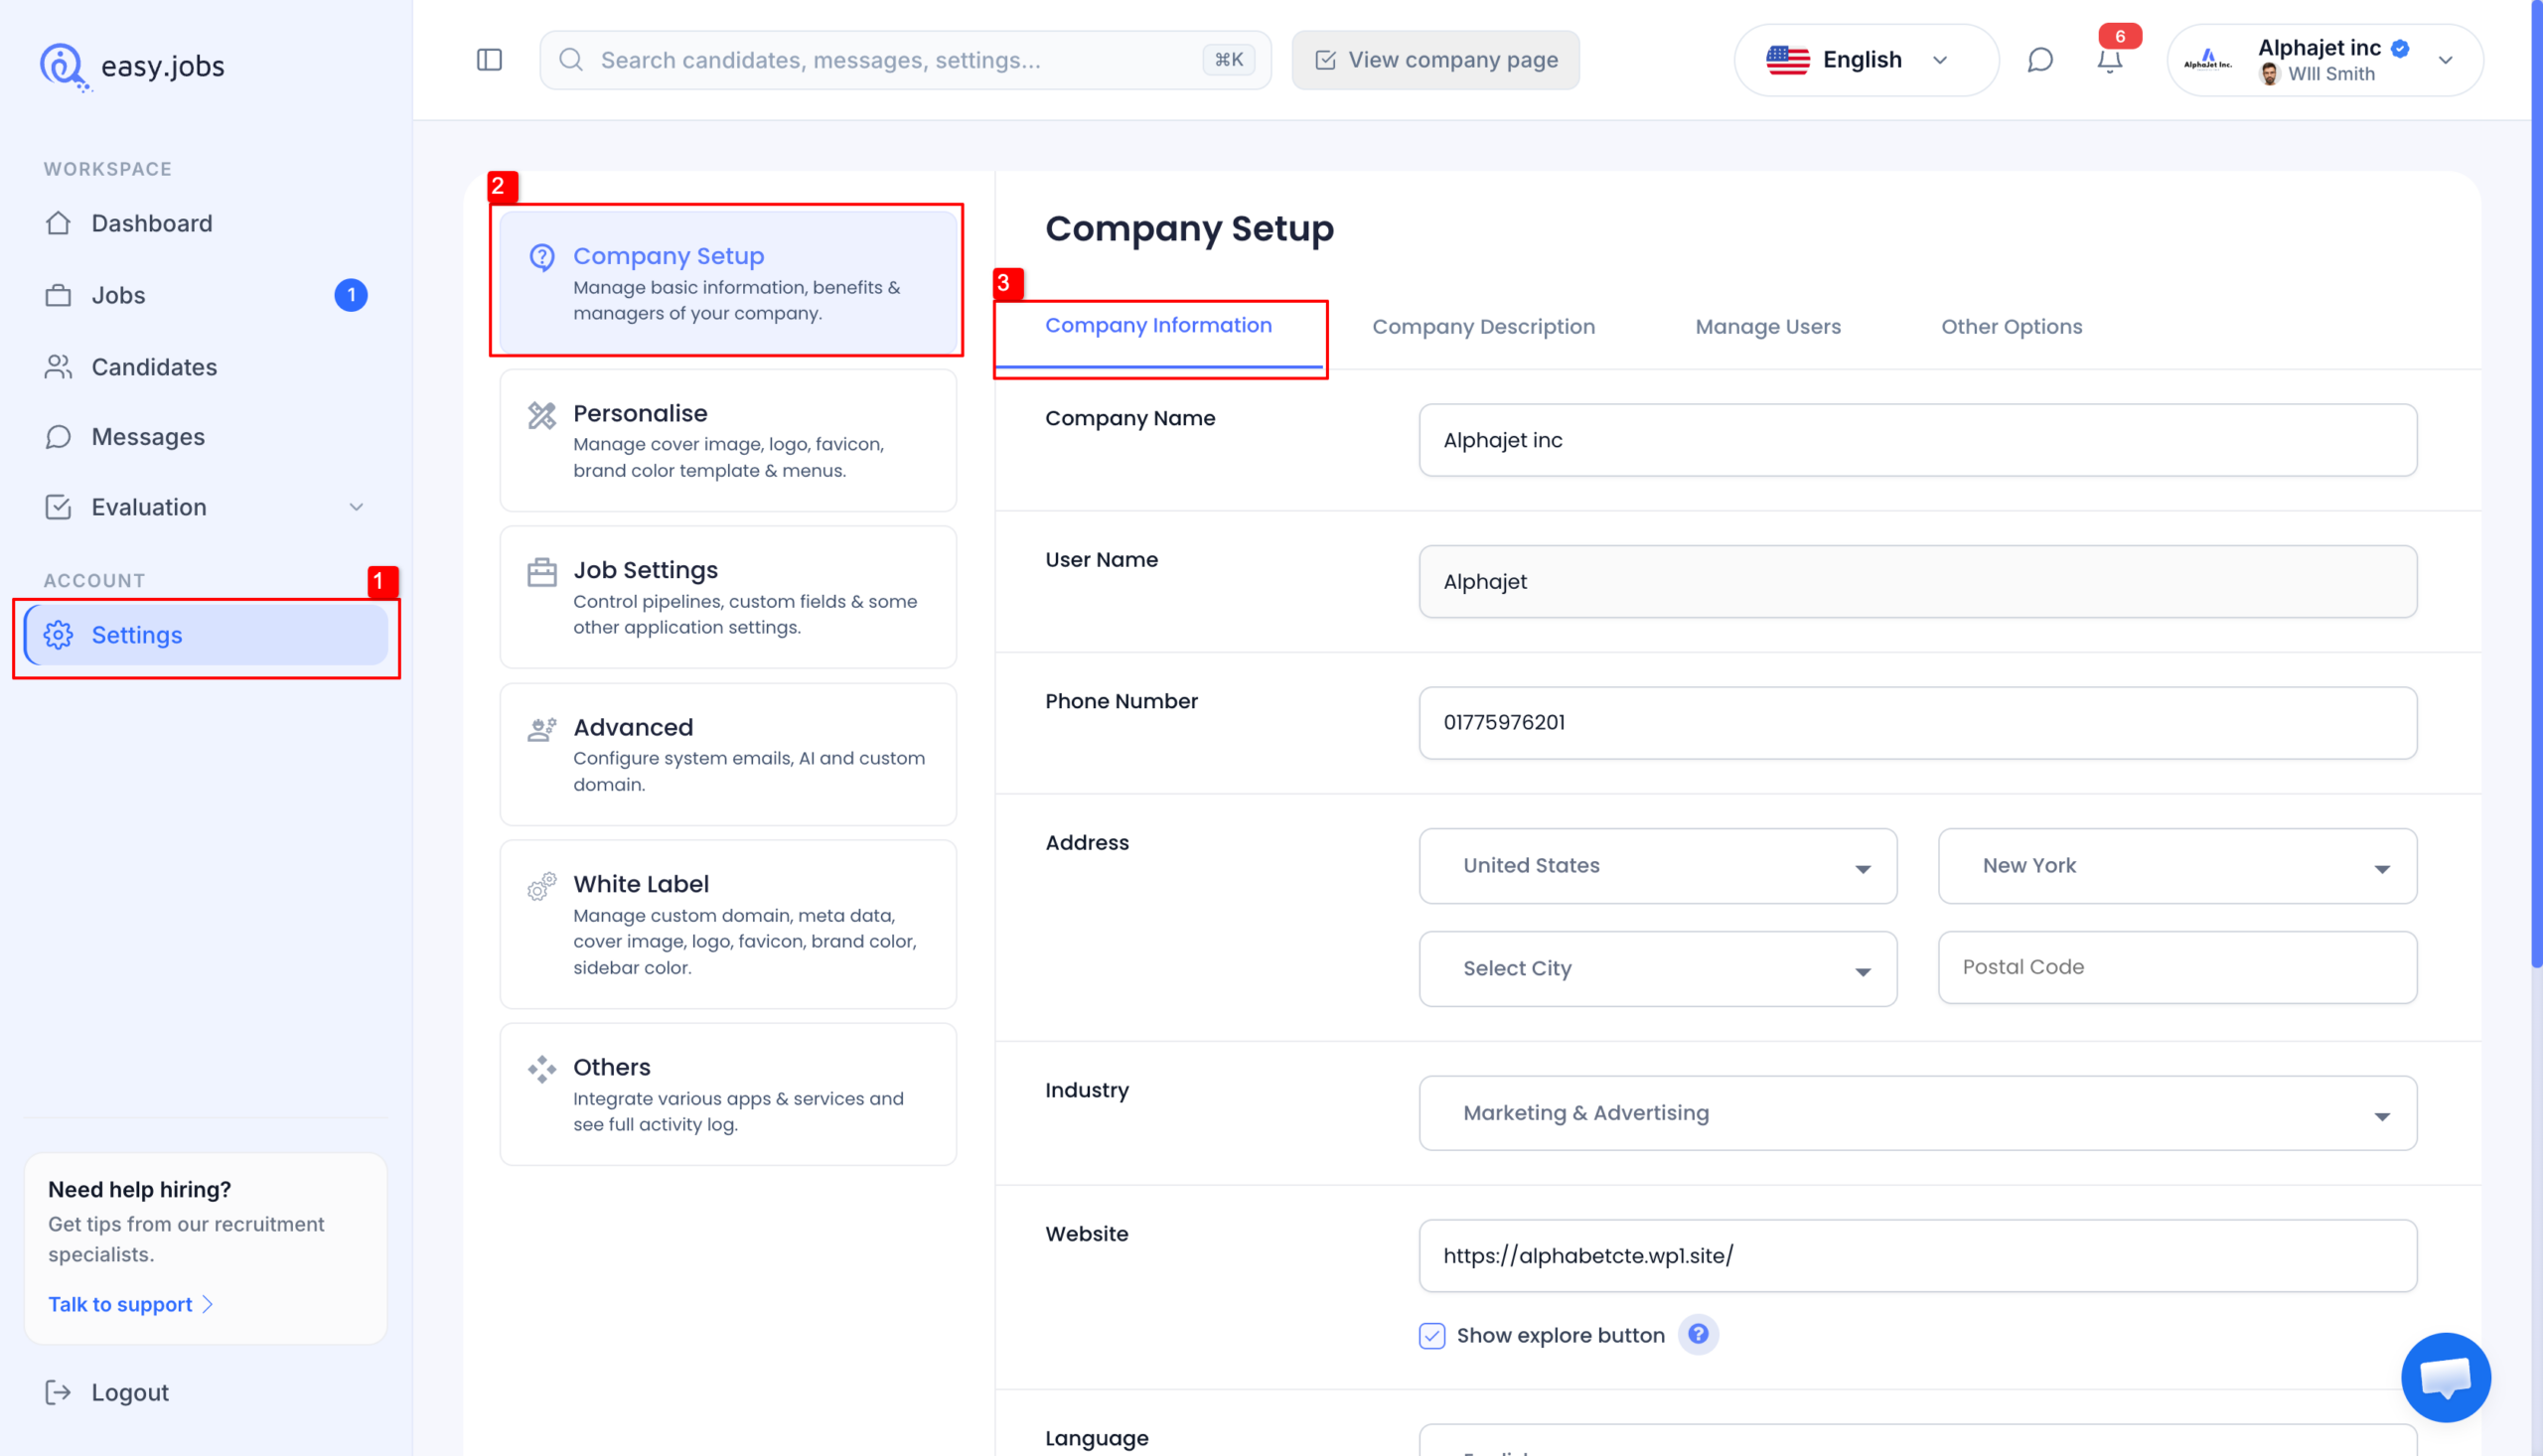Expand the Evaluation submenu chevron
This screenshot has width=2543, height=1456.
coord(356,507)
